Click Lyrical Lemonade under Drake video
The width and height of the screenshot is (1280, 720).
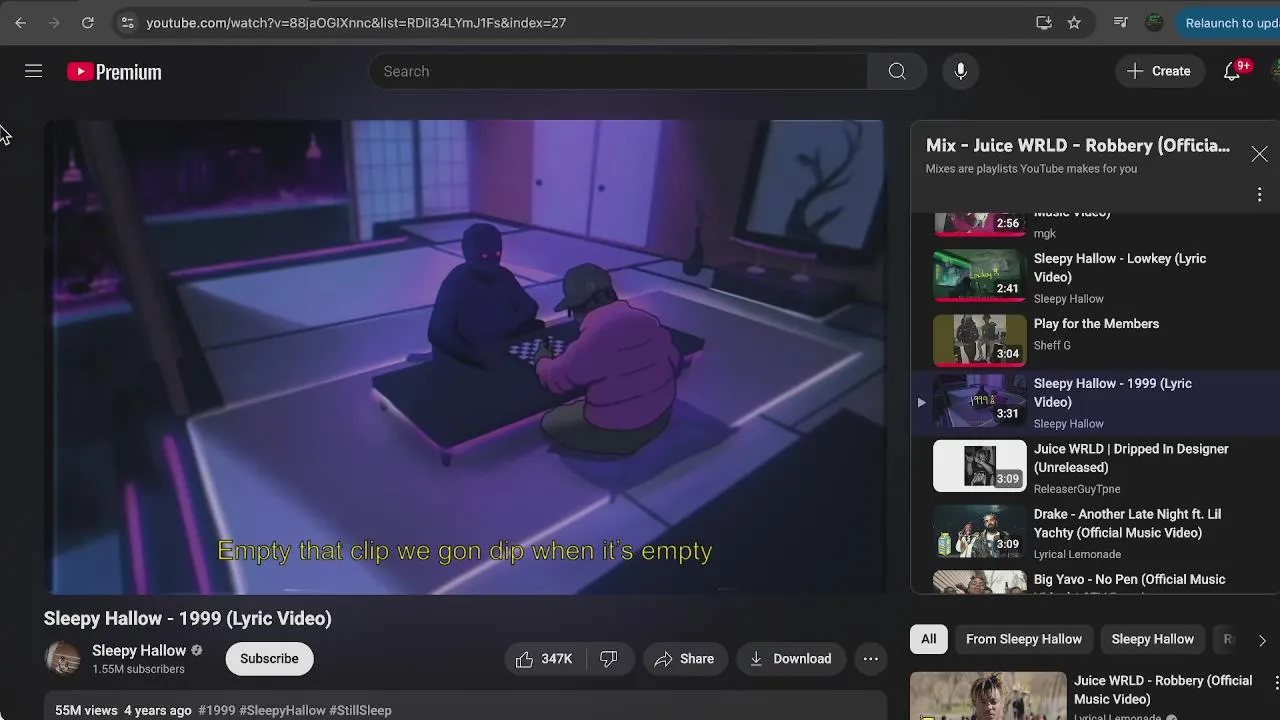(x=1077, y=554)
